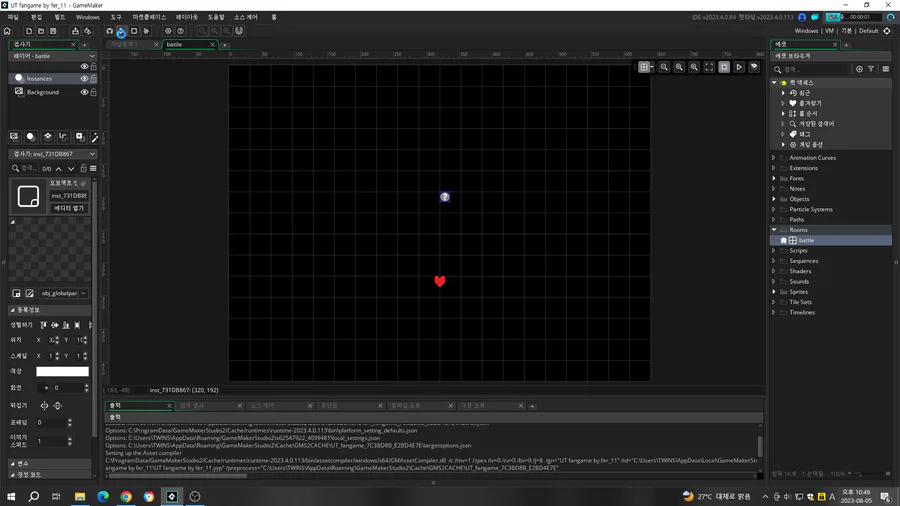900x506 pixels.
Task: Stop the running game with Stop icon
Action: (x=134, y=31)
